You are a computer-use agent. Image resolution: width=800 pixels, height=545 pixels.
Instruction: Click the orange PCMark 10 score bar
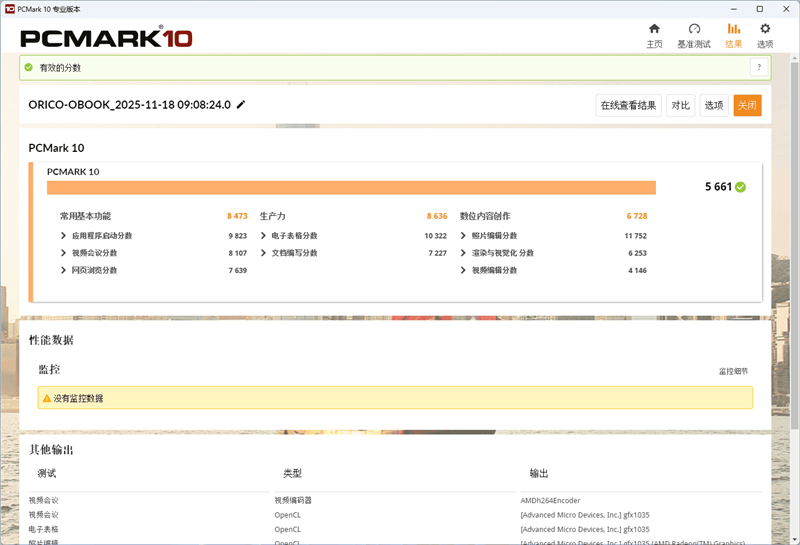coord(351,187)
